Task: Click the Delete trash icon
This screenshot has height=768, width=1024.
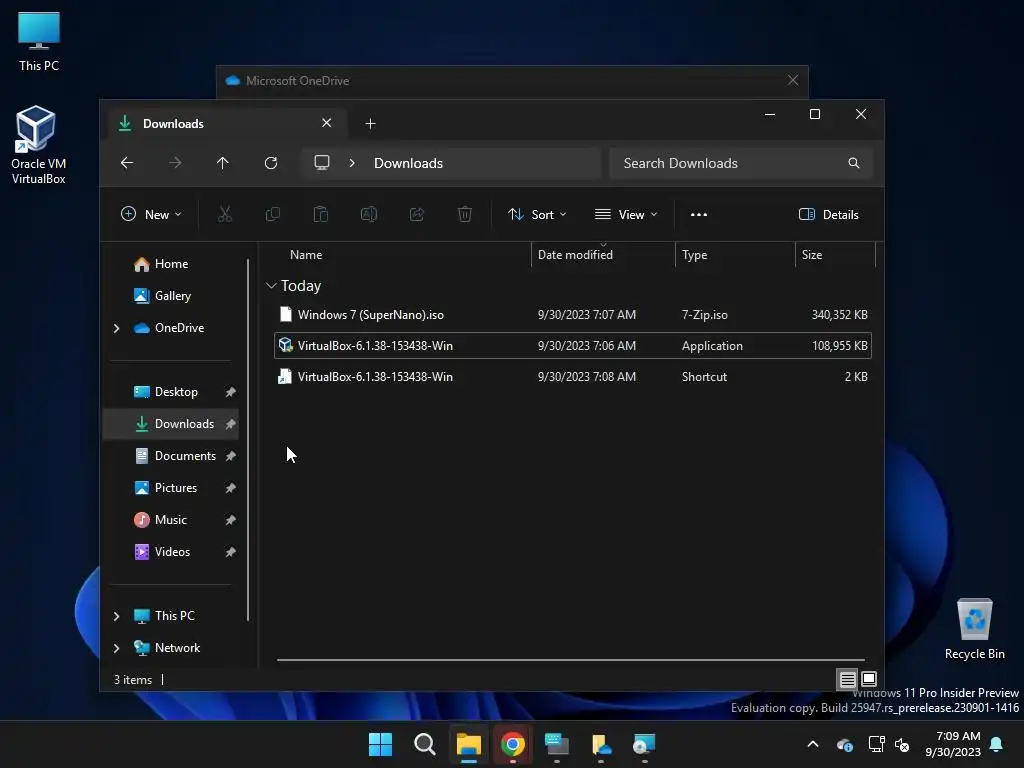Action: 465,214
